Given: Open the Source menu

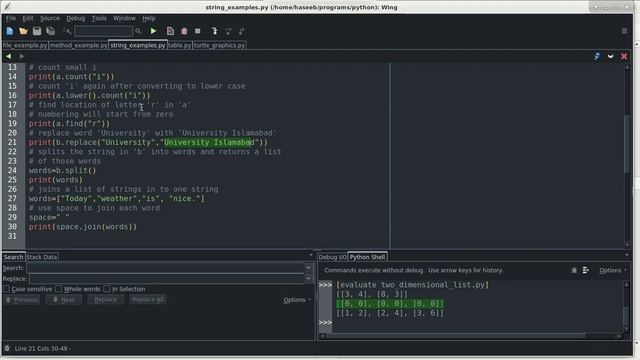Looking at the screenshot, I should 50,18.
